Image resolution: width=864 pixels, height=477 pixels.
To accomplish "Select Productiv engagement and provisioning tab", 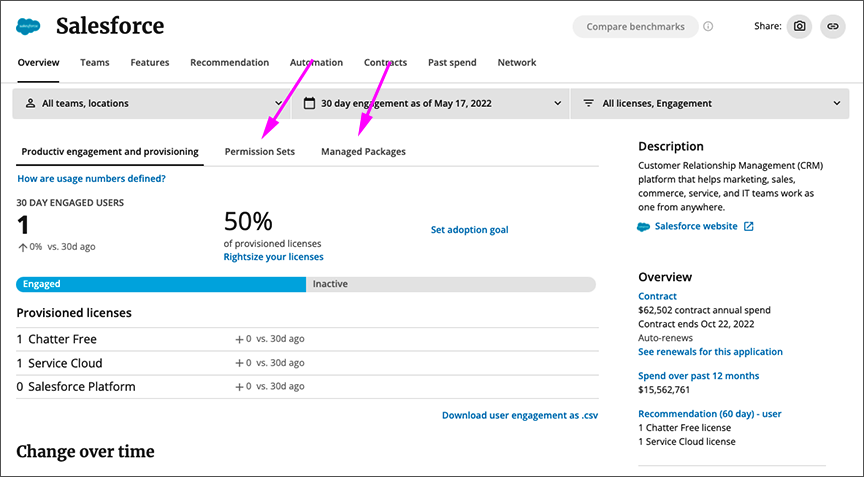I will coord(110,151).
